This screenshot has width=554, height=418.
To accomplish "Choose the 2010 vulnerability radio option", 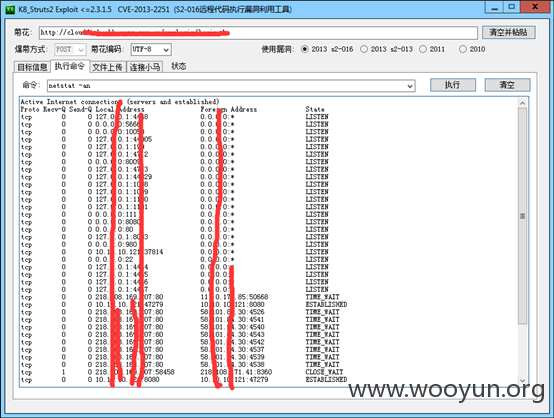I will pos(463,49).
